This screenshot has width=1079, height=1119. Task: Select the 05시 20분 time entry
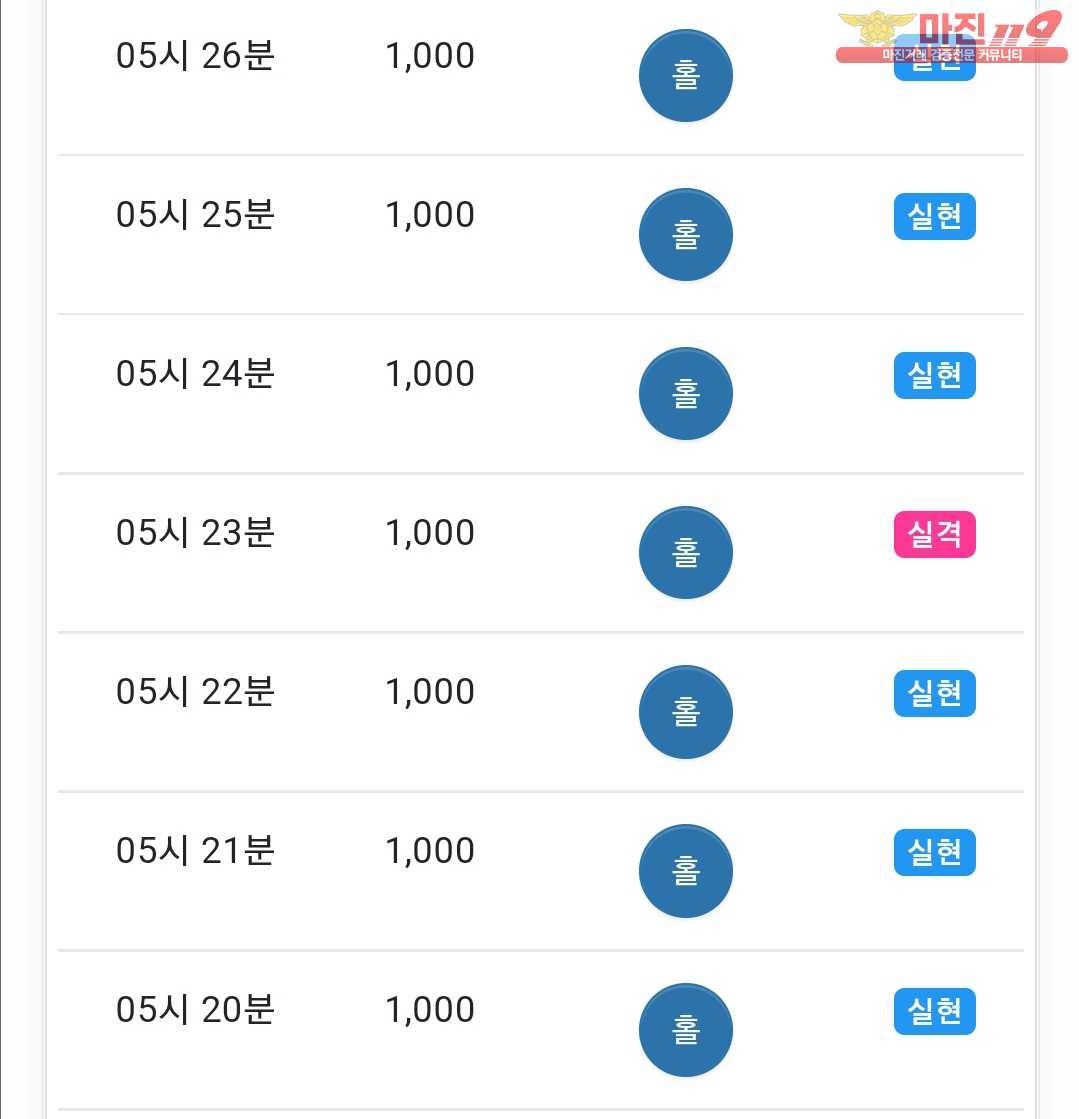click(195, 1011)
